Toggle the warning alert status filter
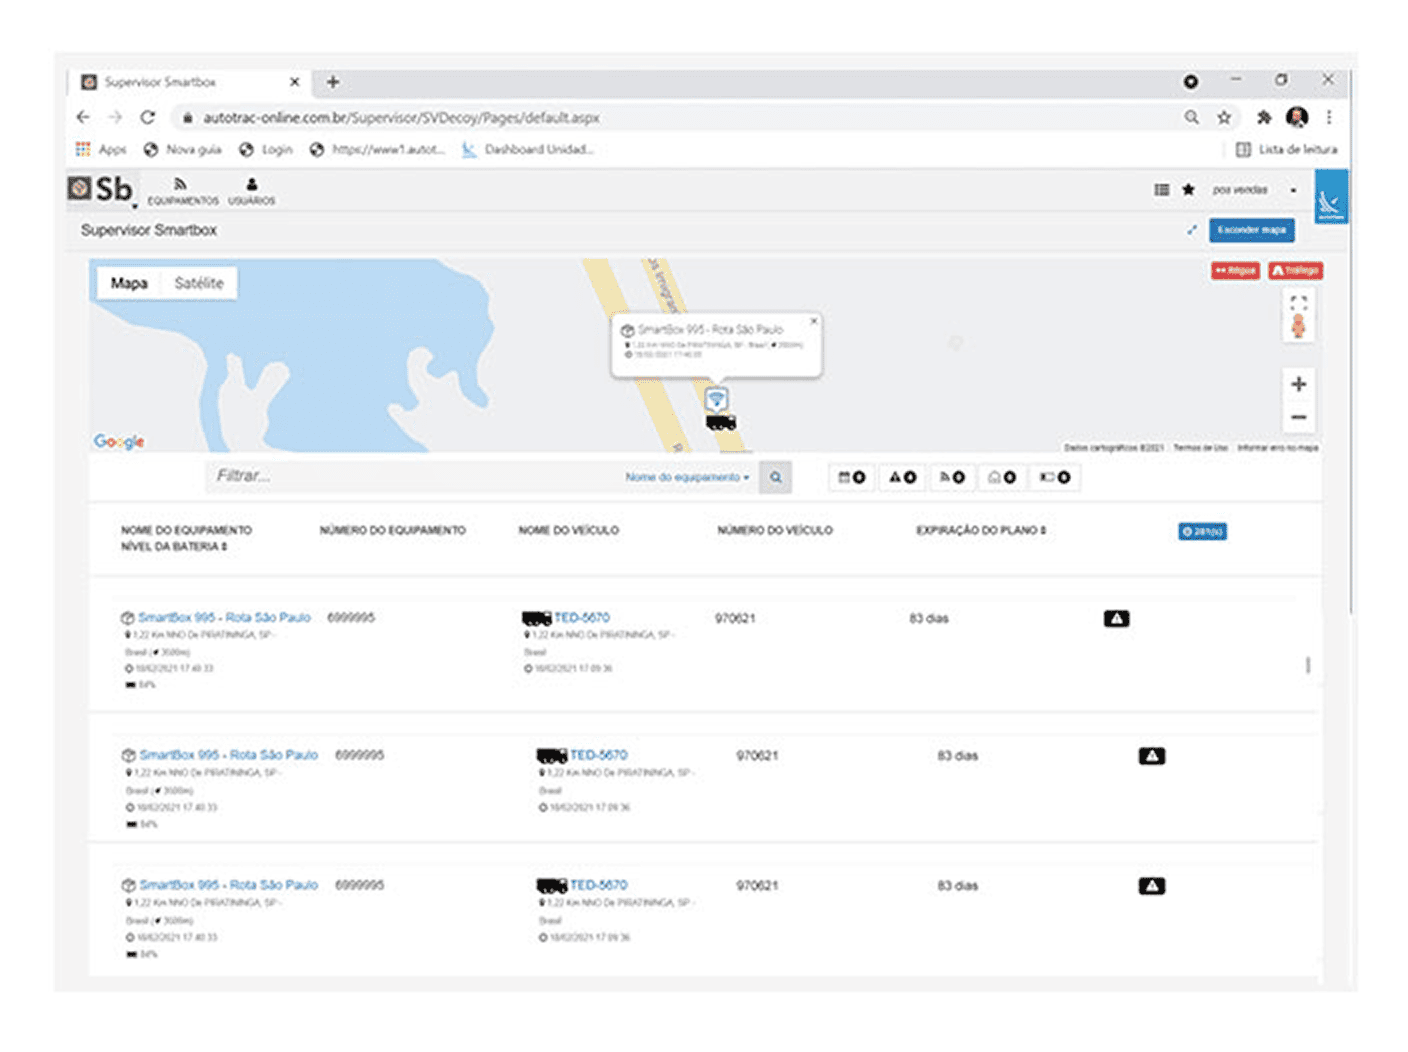Viewport: 1408px width, 1052px height. 902,478
